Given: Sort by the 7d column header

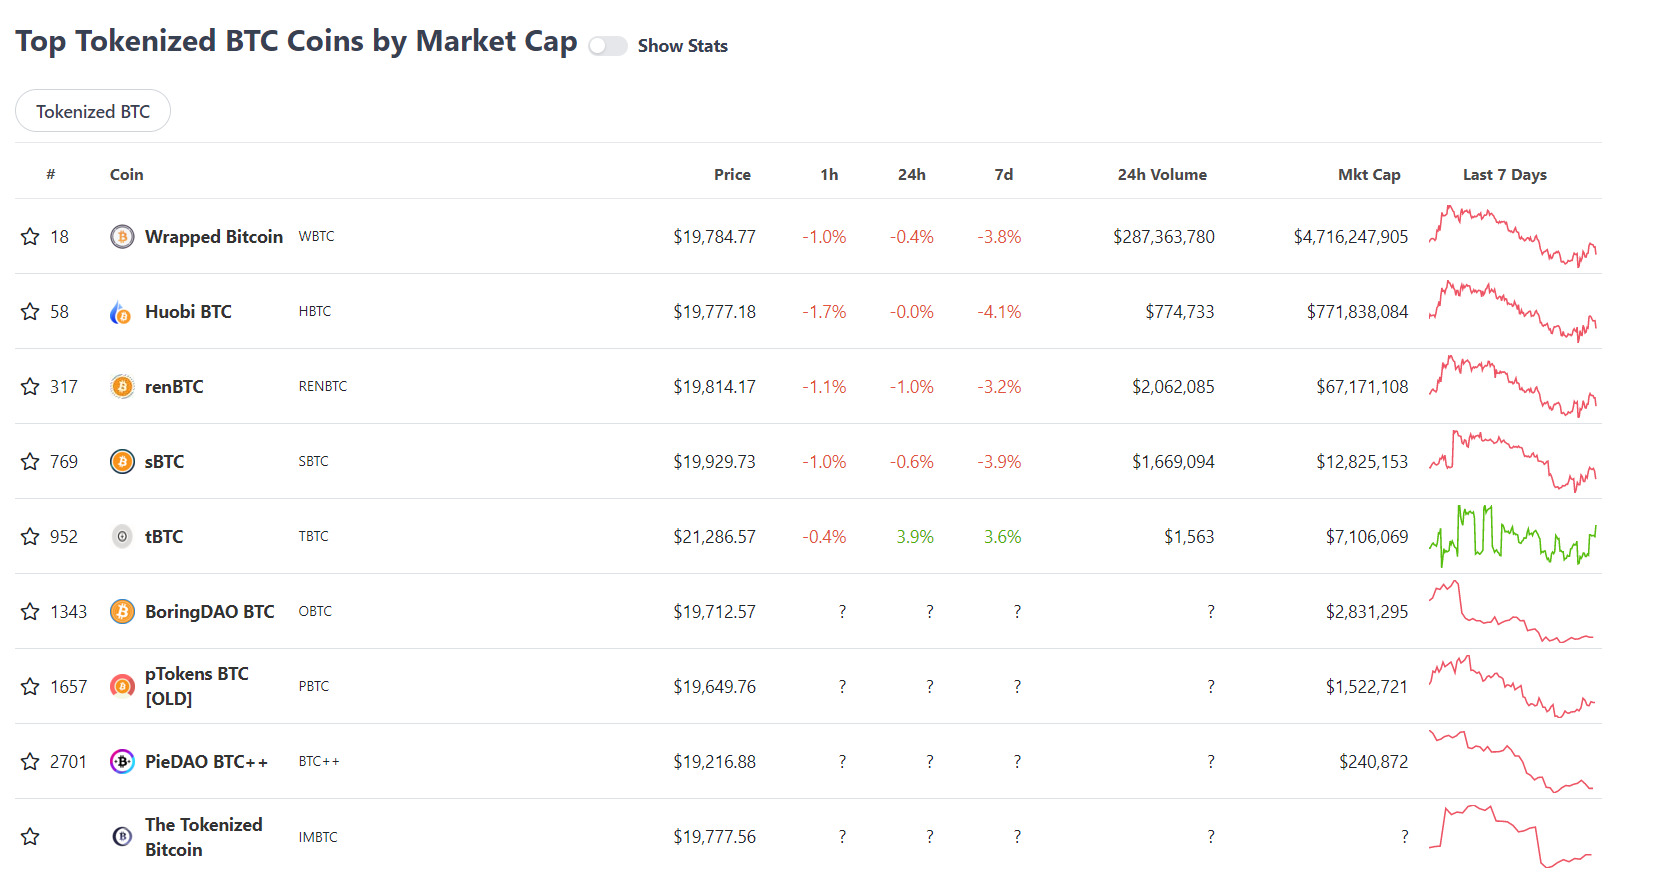Looking at the screenshot, I should (1004, 174).
